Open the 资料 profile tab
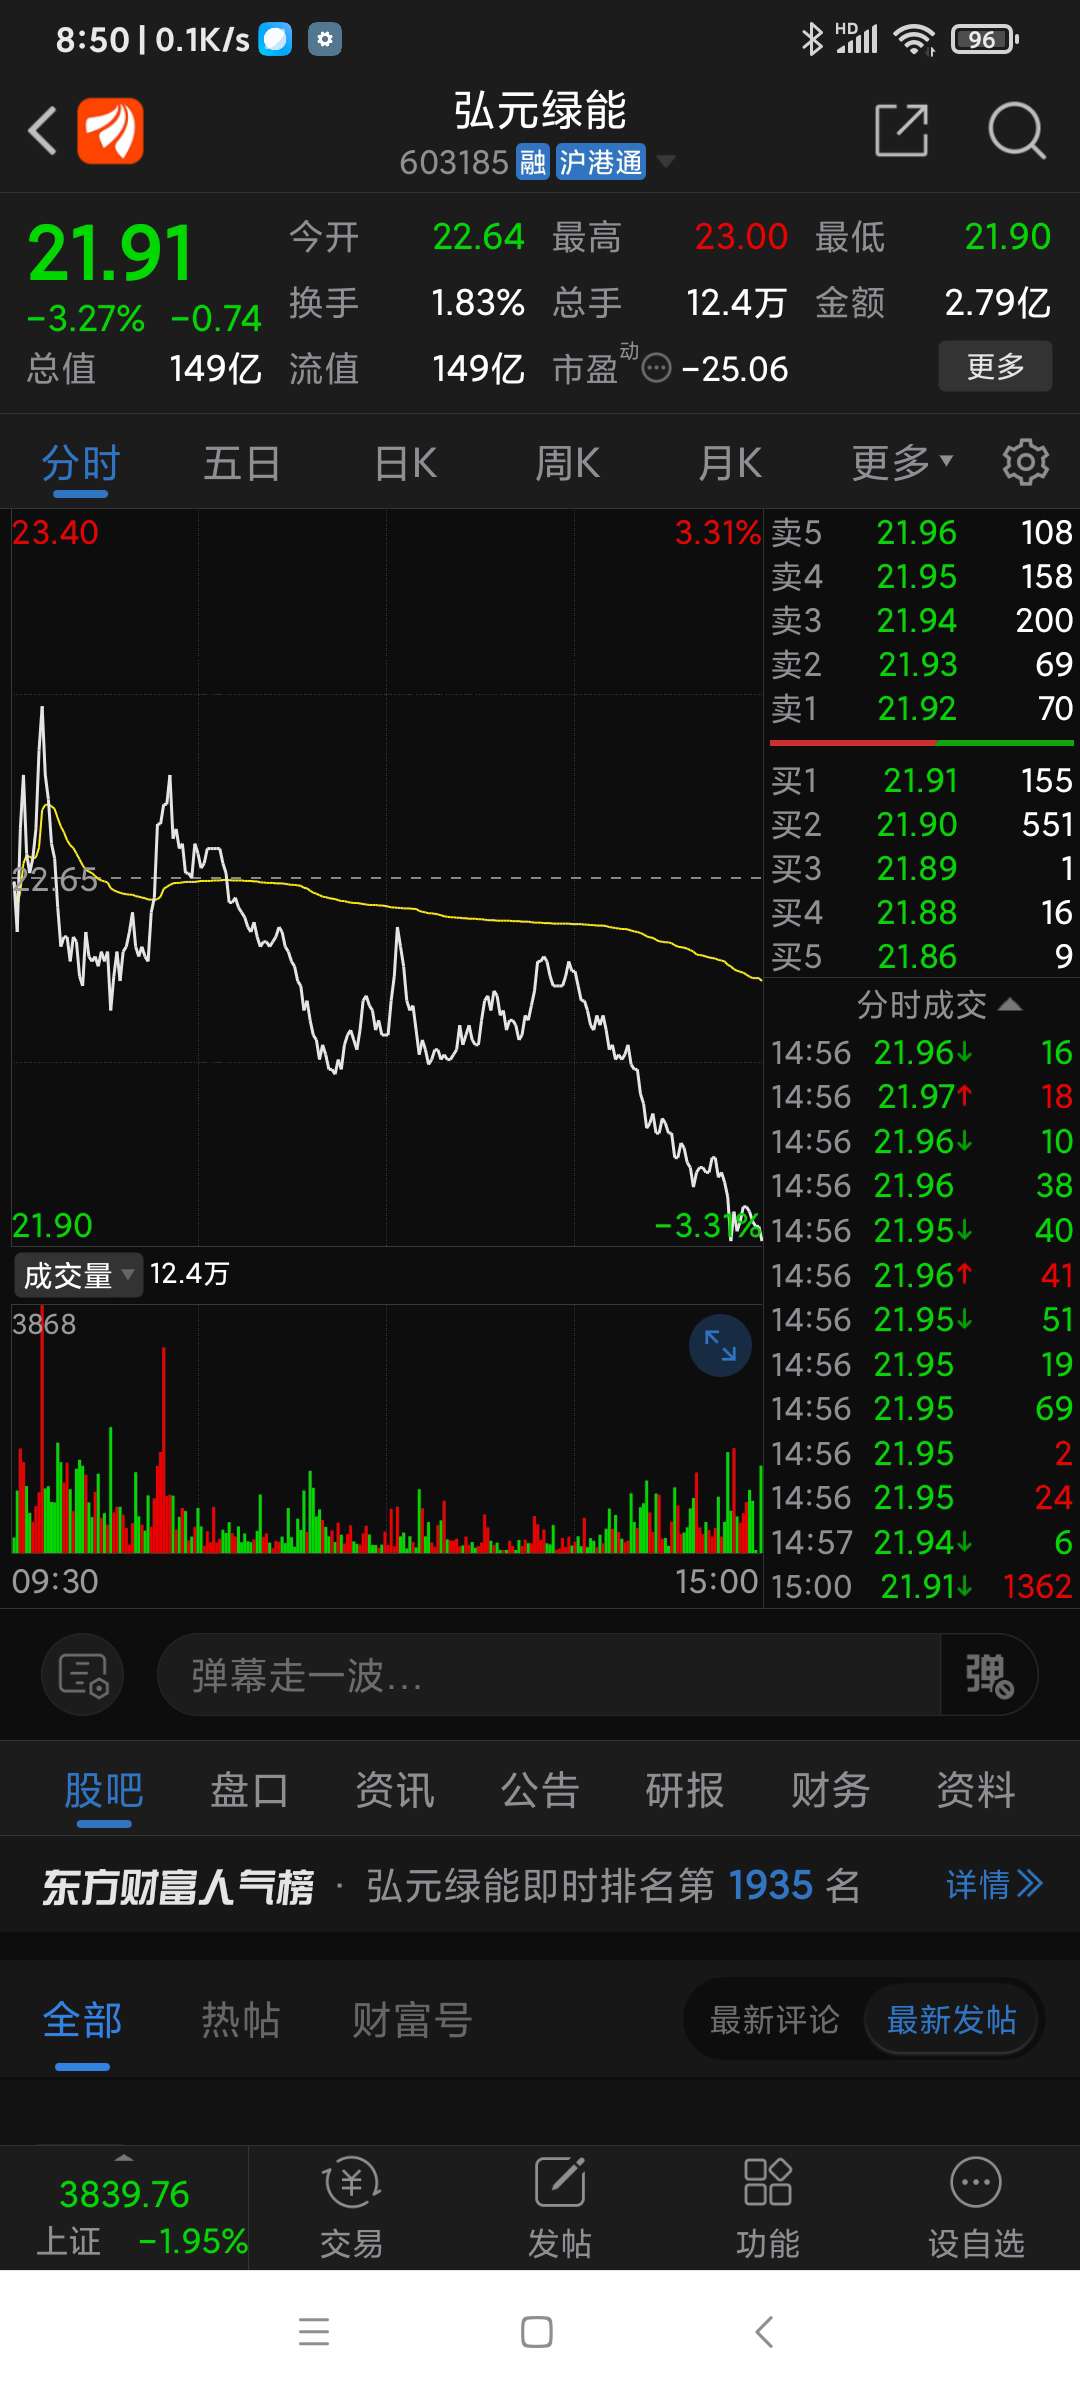 [x=976, y=1790]
